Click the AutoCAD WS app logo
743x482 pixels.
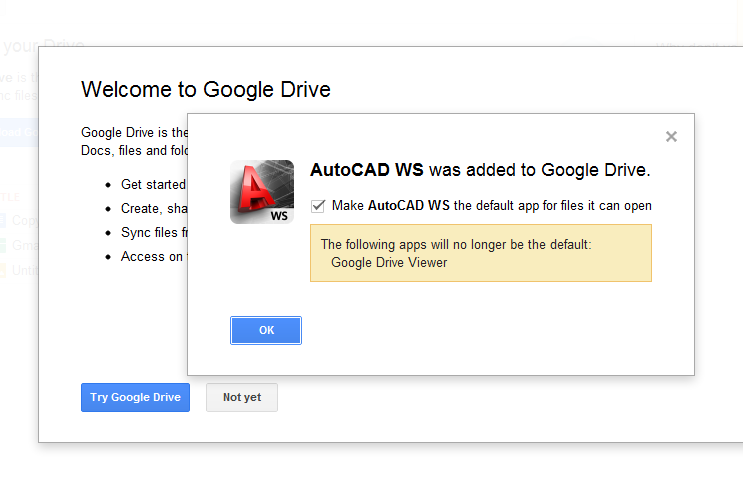262,192
